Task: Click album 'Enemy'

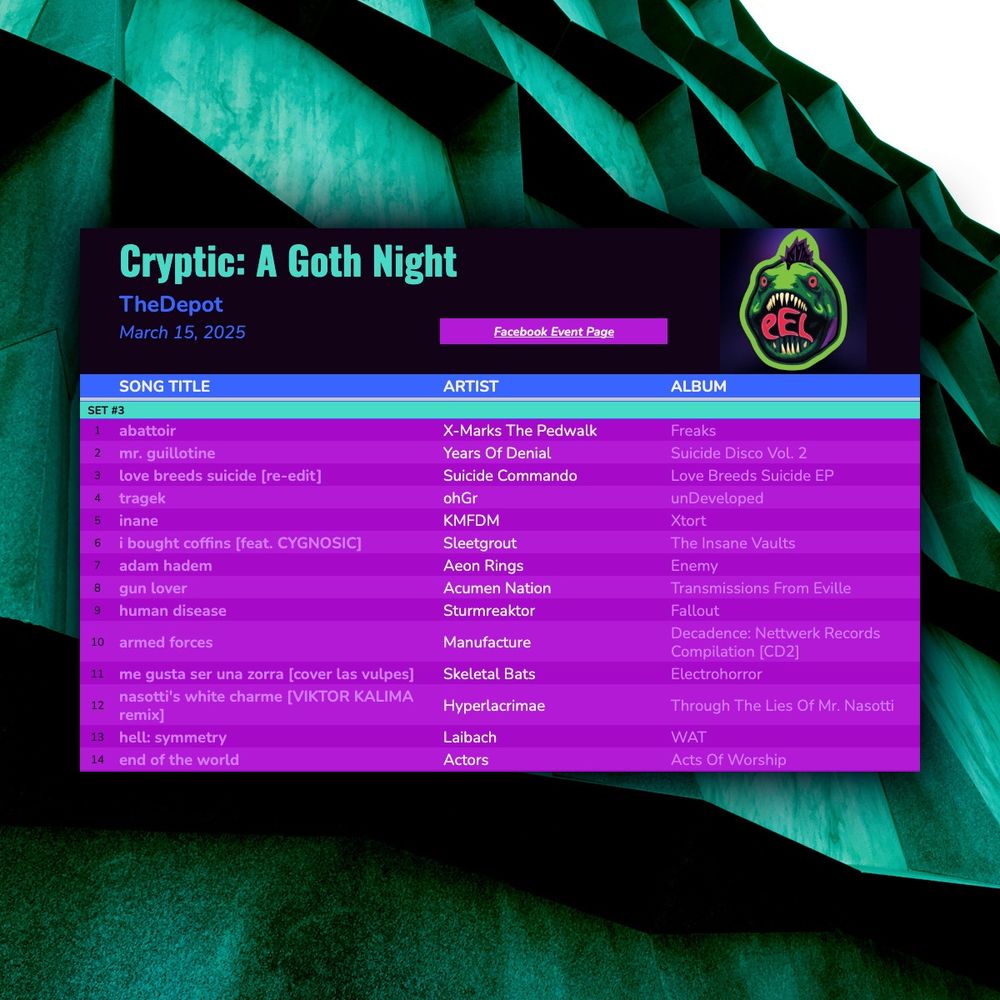Action: point(694,566)
